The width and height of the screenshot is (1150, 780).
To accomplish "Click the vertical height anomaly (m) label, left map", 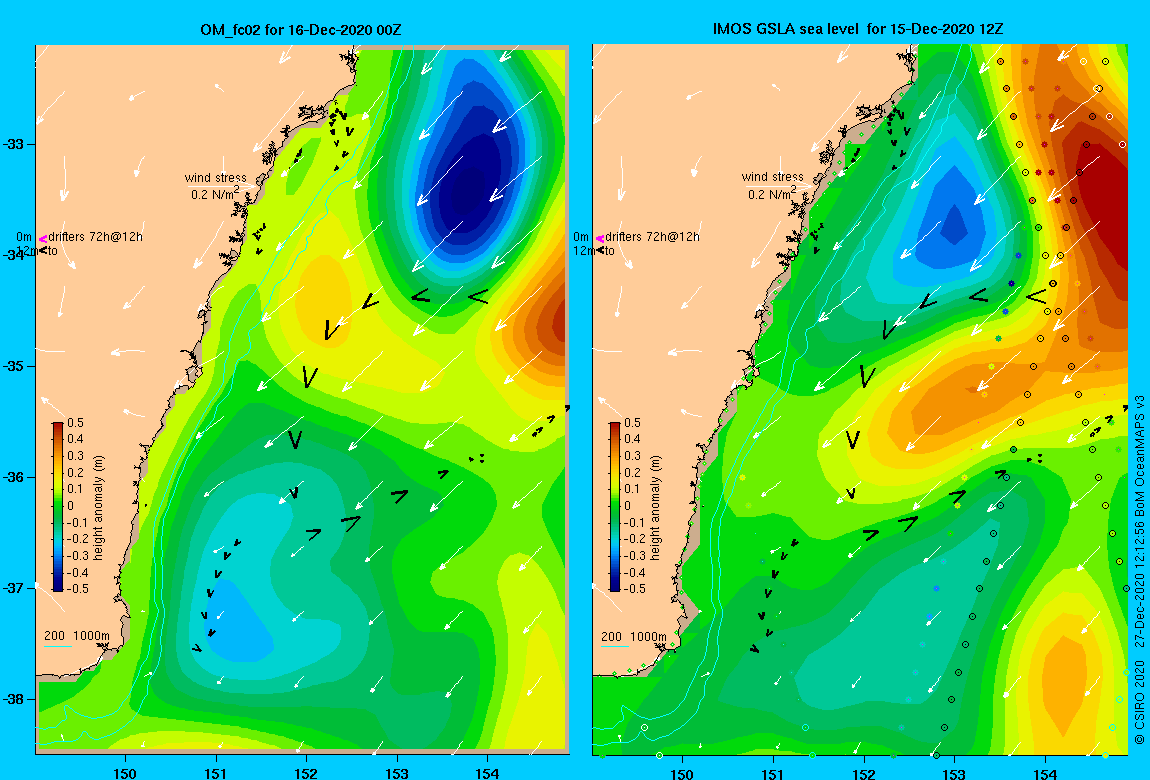I will tap(99, 507).
